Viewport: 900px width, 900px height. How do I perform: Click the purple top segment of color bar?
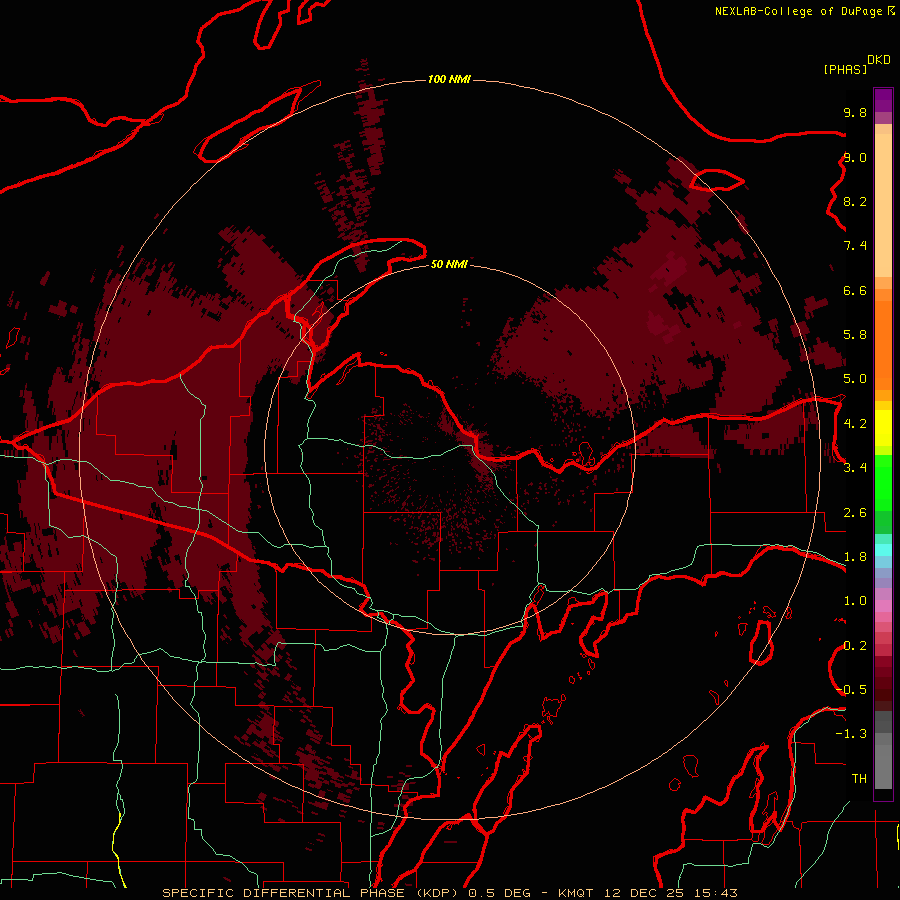[x=883, y=101]
